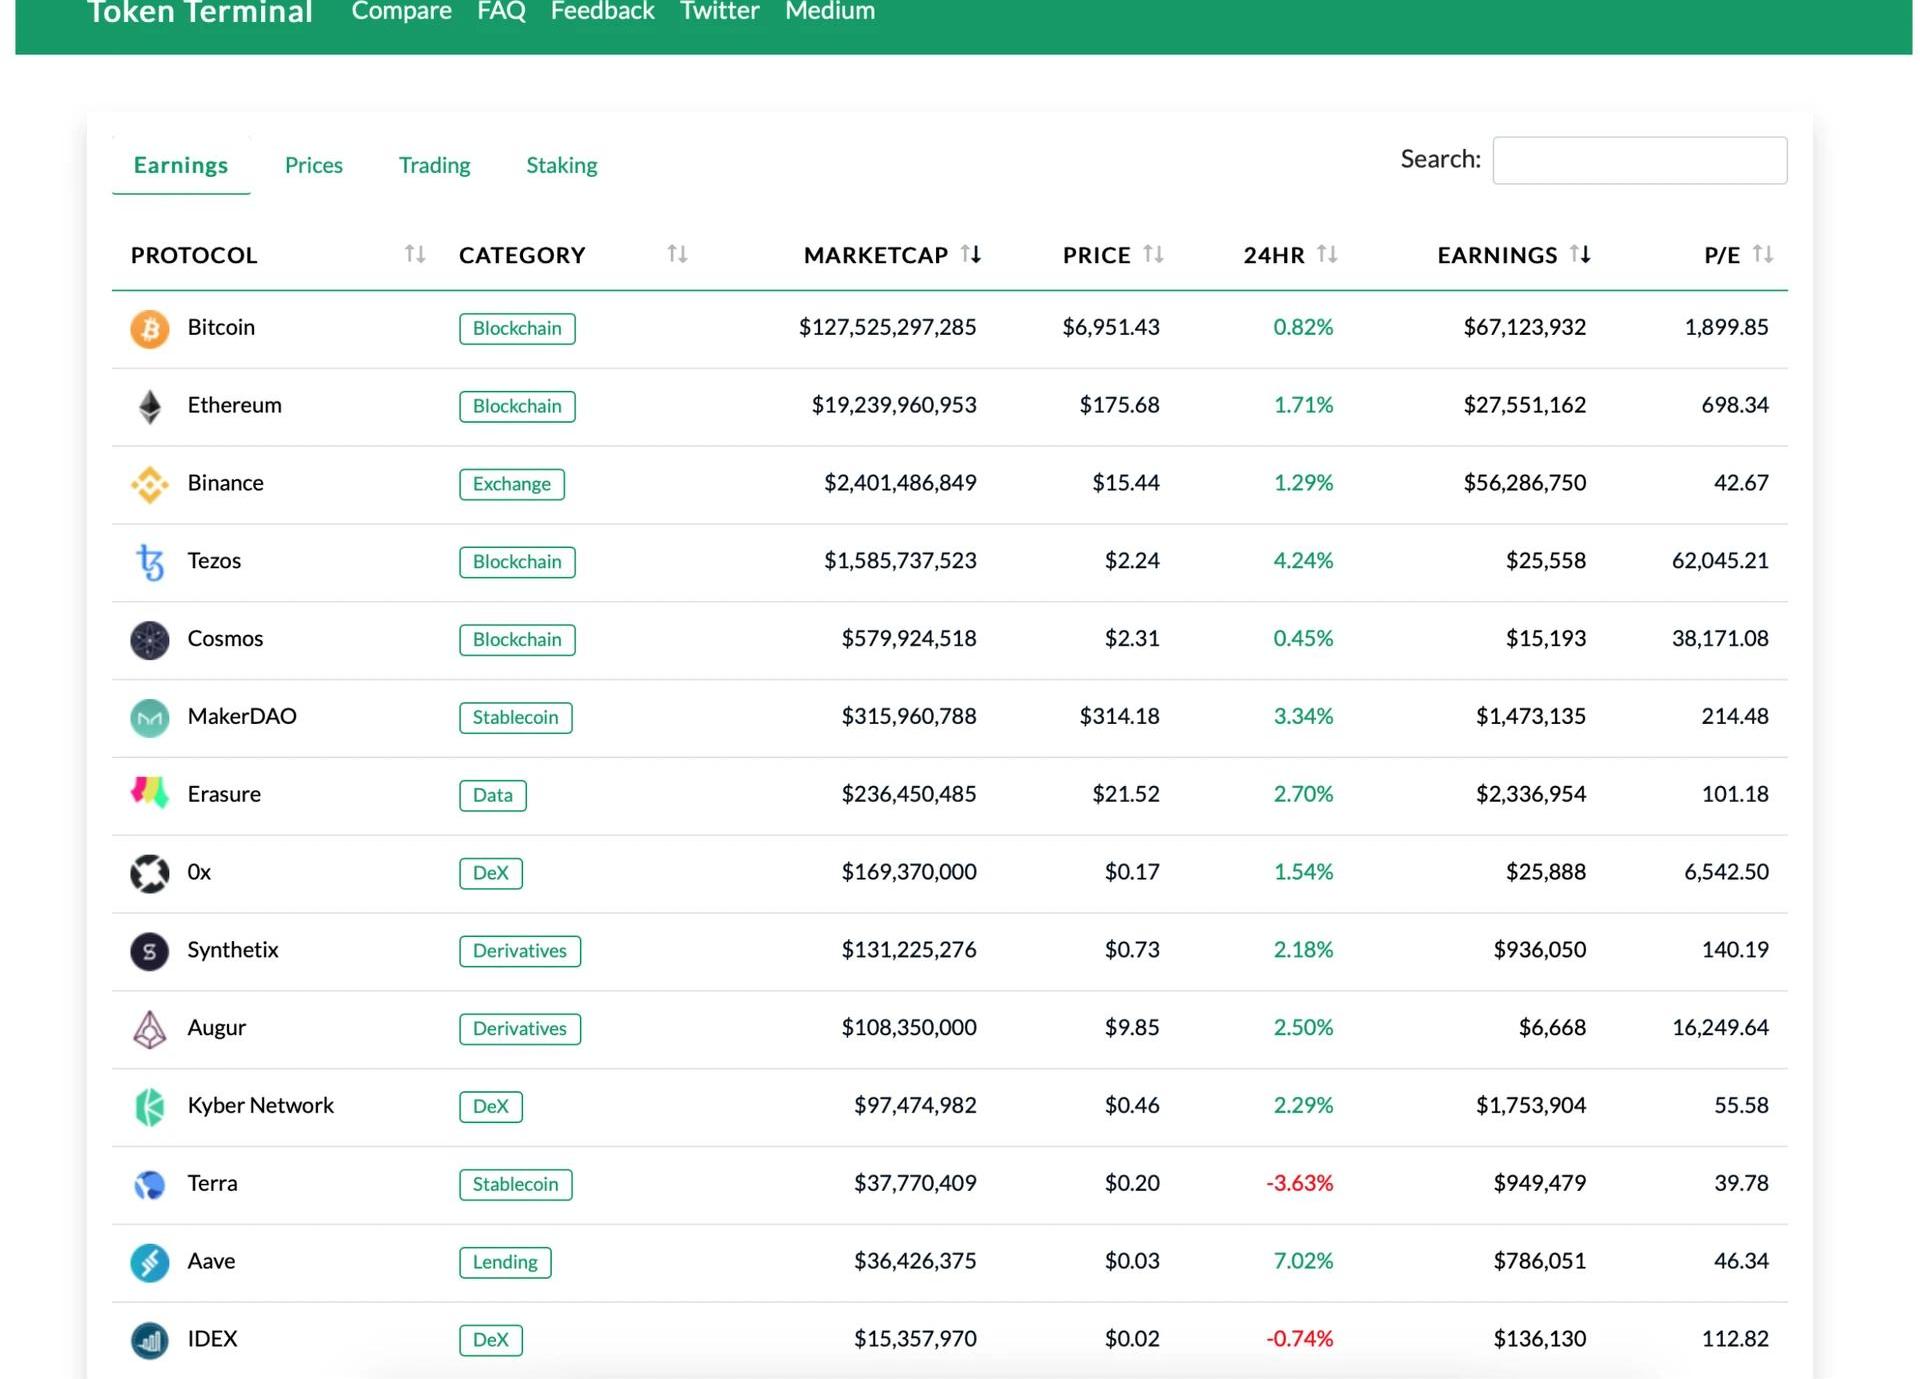Click IDEX's DeX category tag
The image size is (1920, 1379).
pos(491,1340)
